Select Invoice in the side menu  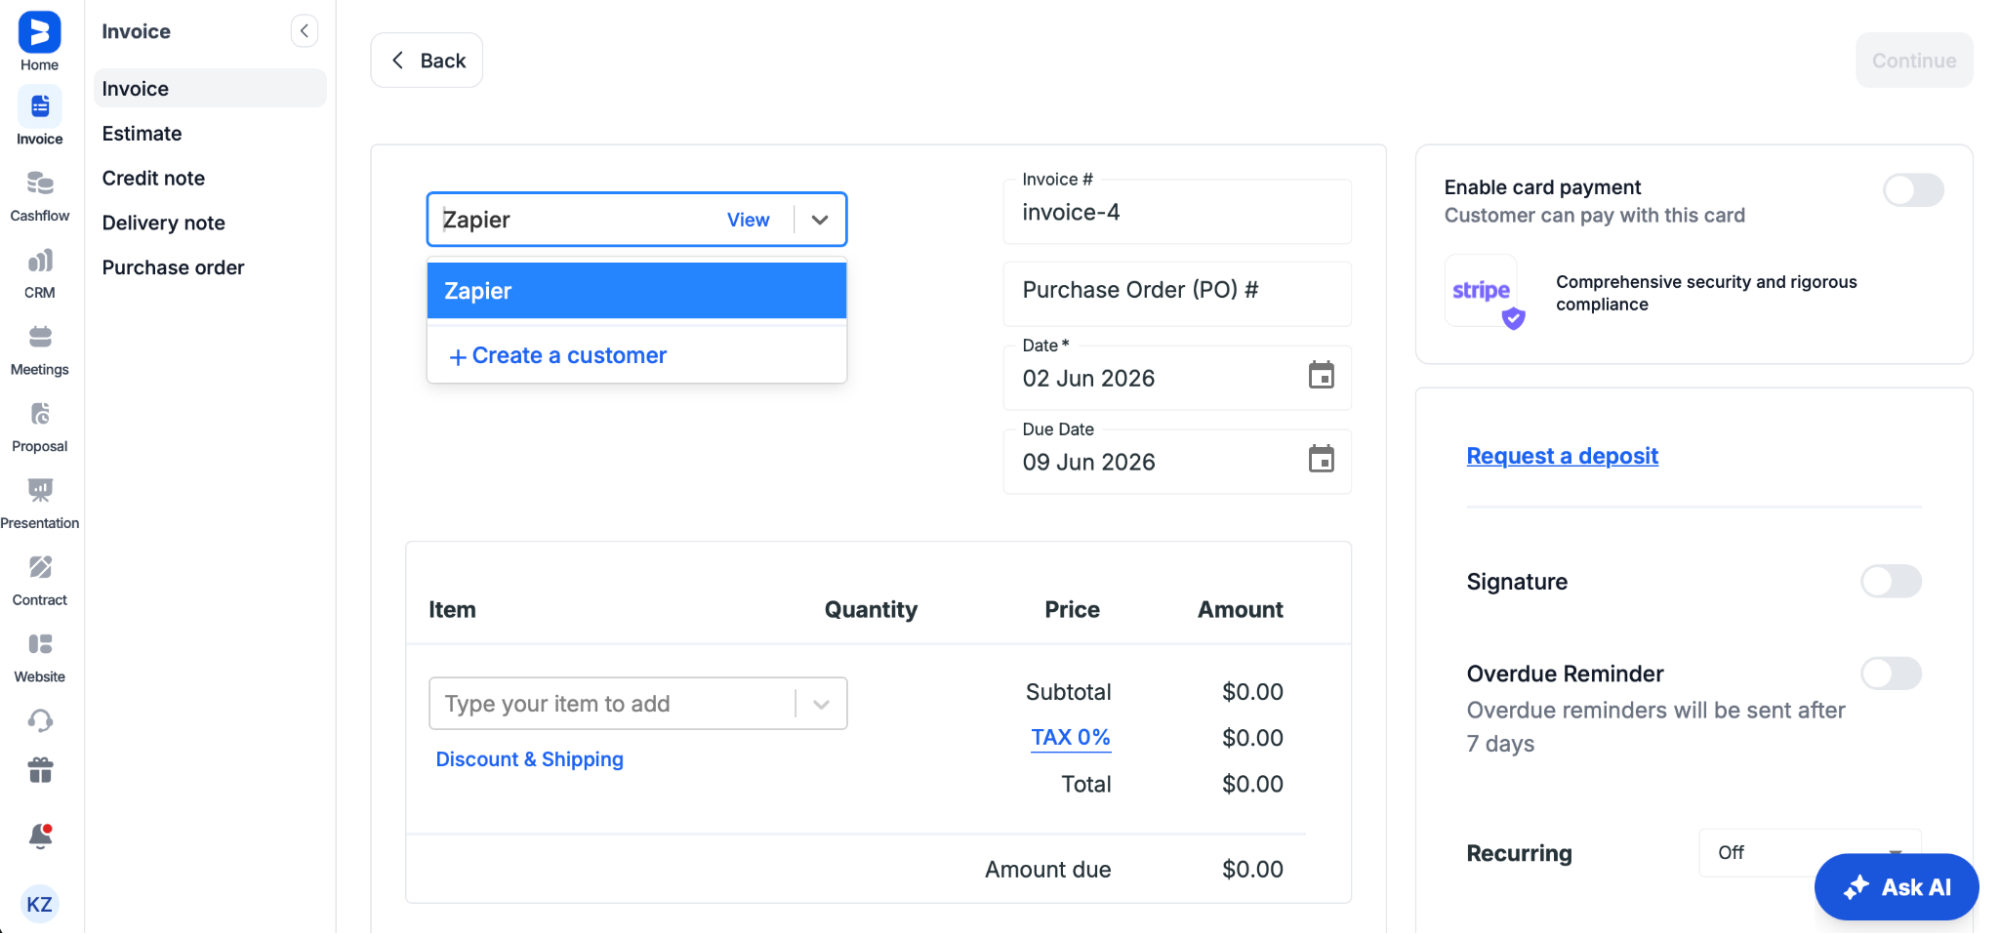tap(210, 88)
